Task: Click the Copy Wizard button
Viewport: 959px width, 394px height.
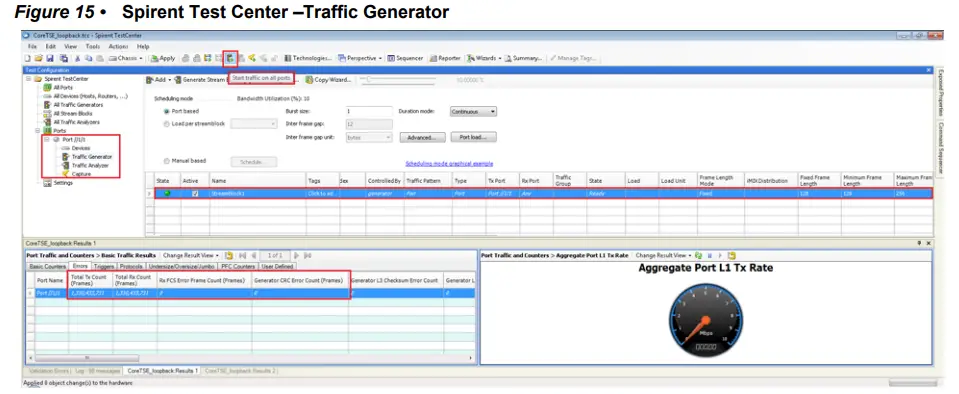Action: coord(329,80)
